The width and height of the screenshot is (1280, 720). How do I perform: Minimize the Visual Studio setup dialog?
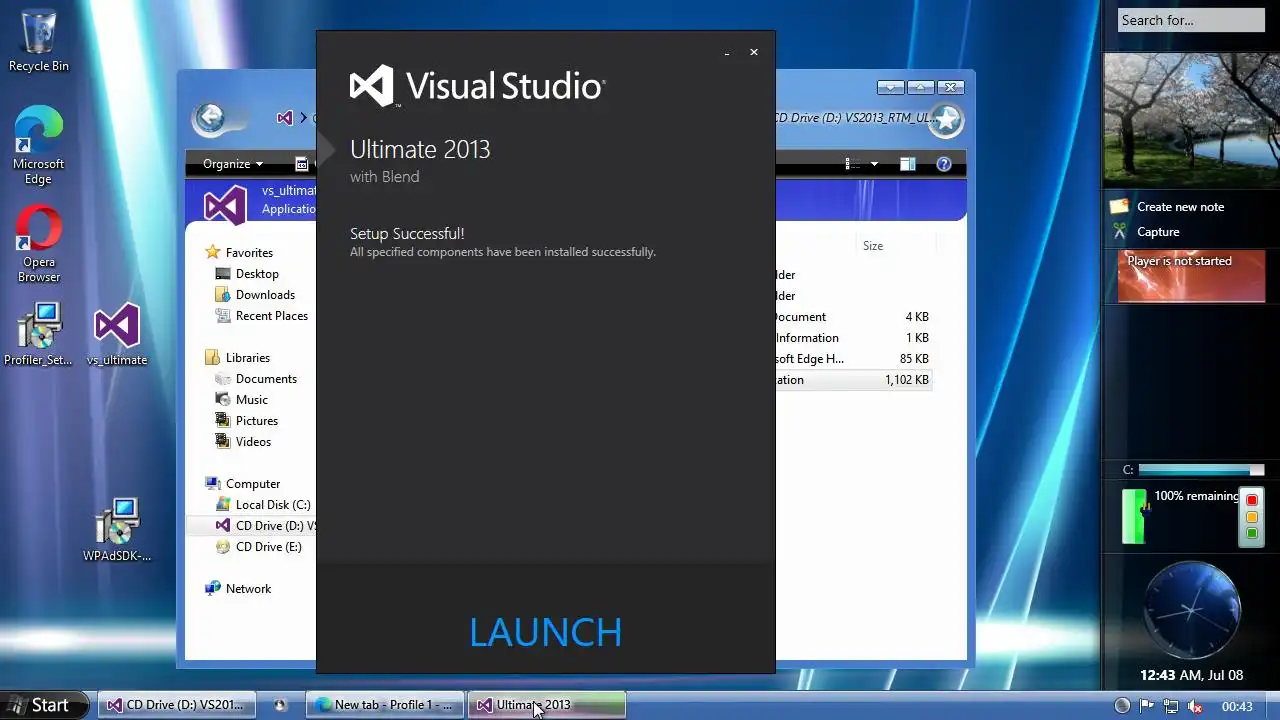727,53
